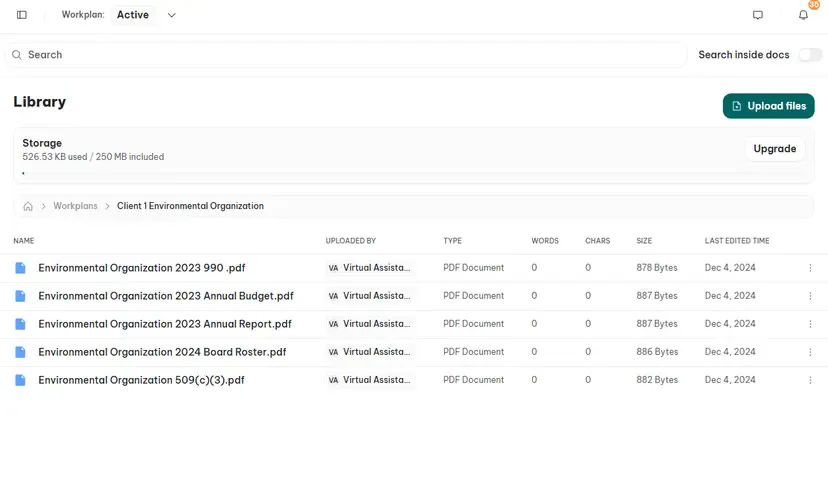Click Virtual Assistant uploader on Board Roster row

pos(370,352)
